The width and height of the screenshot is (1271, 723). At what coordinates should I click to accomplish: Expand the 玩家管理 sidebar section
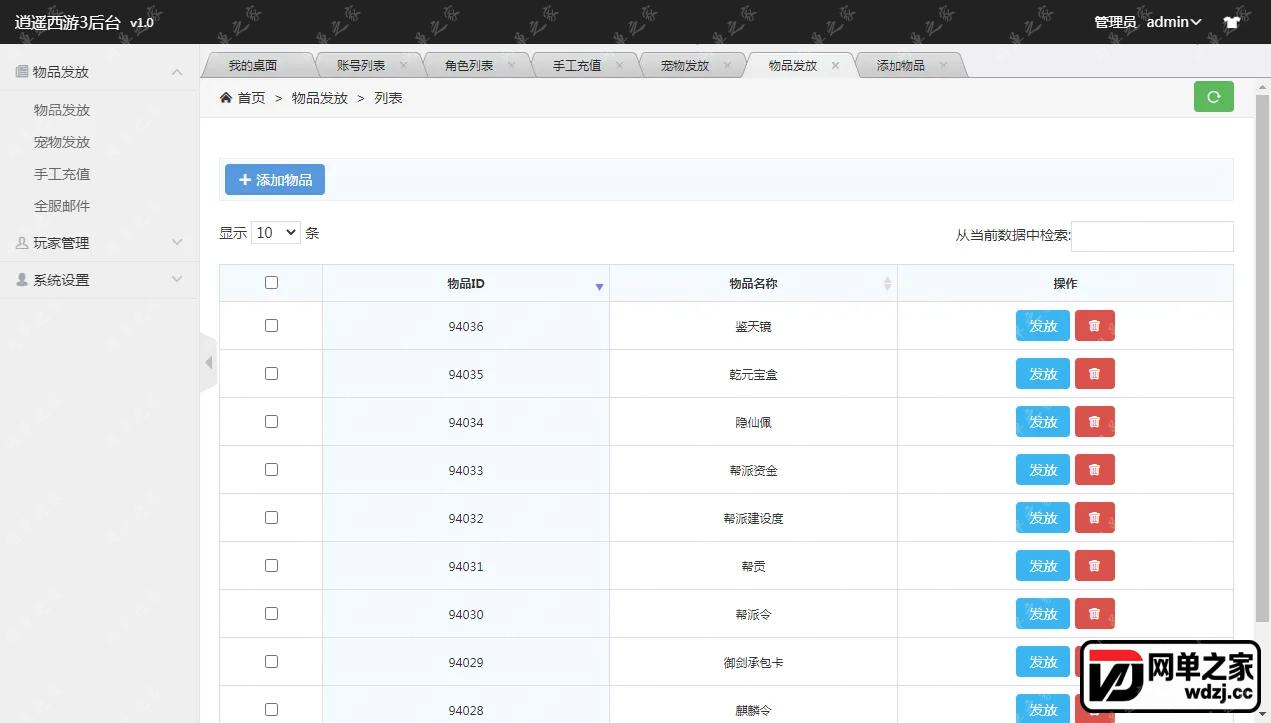click(x=100, y=243)
